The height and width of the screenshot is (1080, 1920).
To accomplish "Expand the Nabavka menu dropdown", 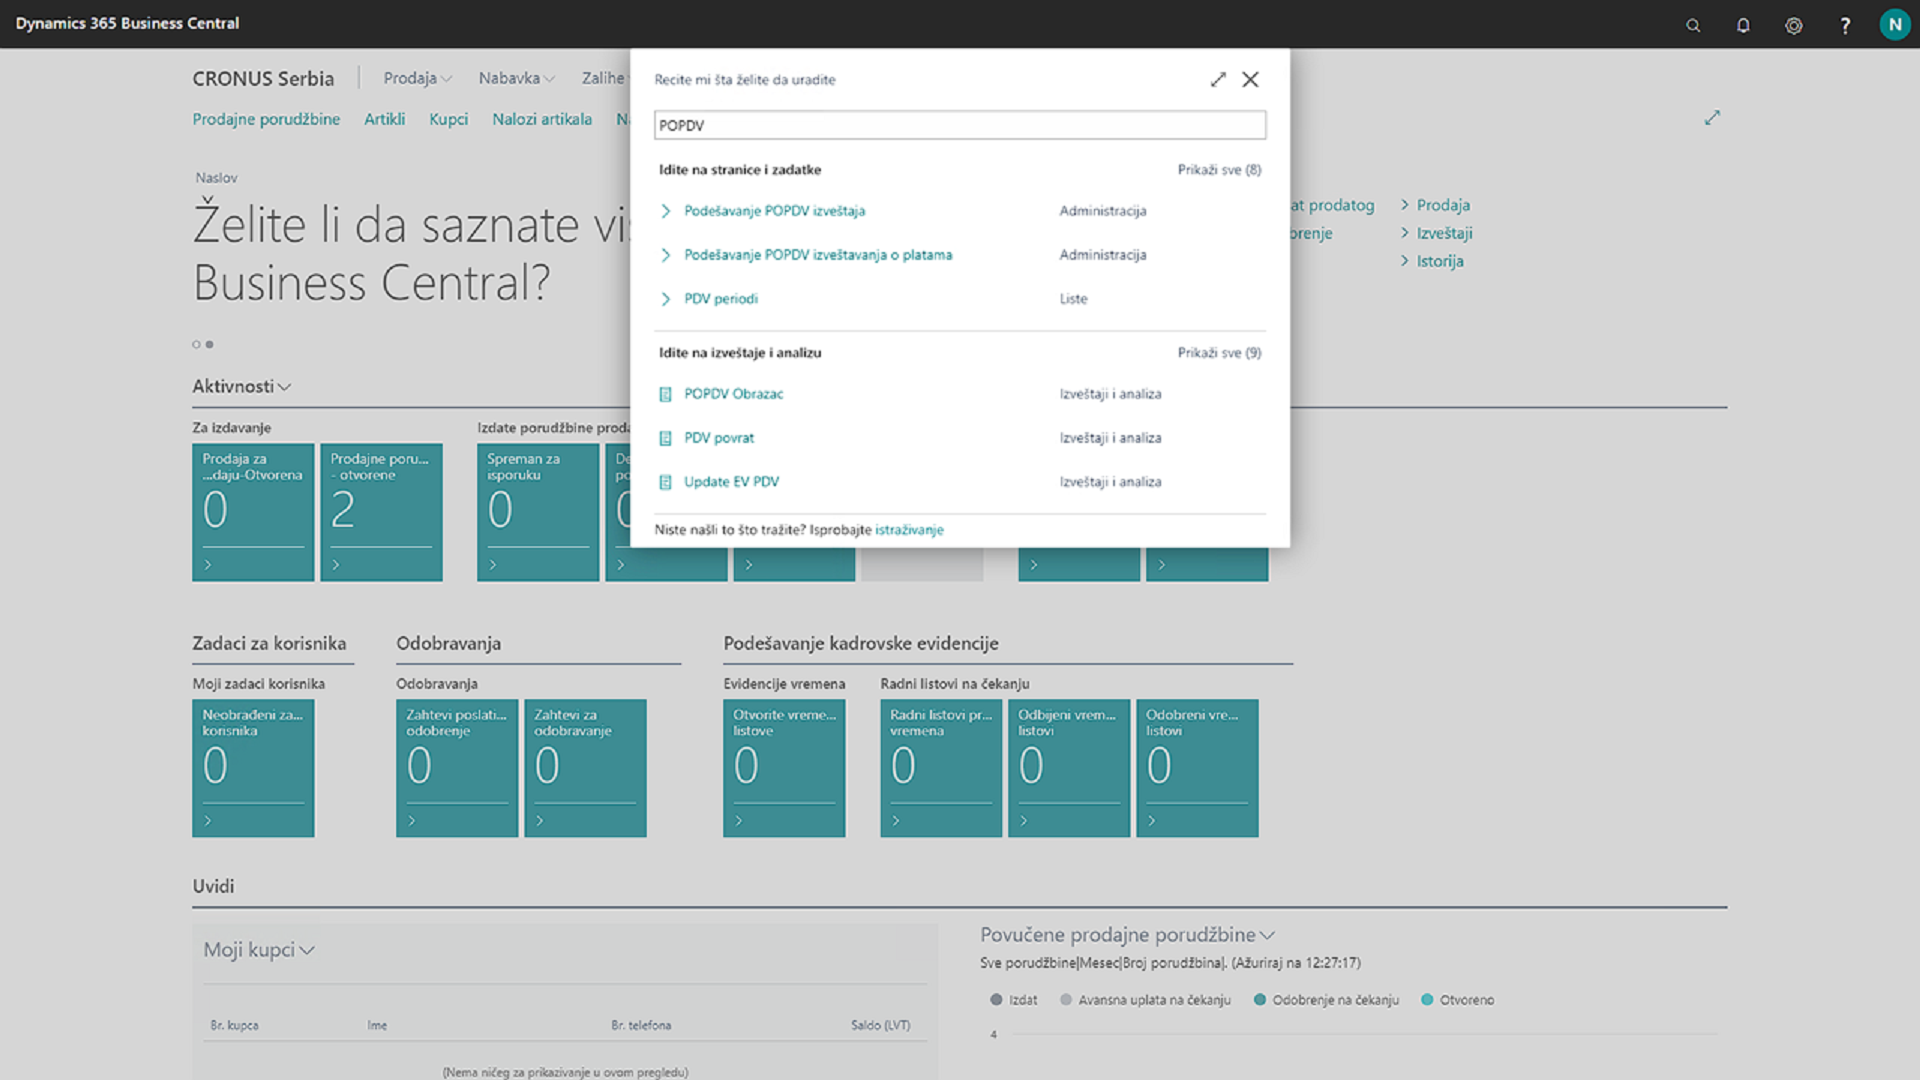I will click(516, 78).
